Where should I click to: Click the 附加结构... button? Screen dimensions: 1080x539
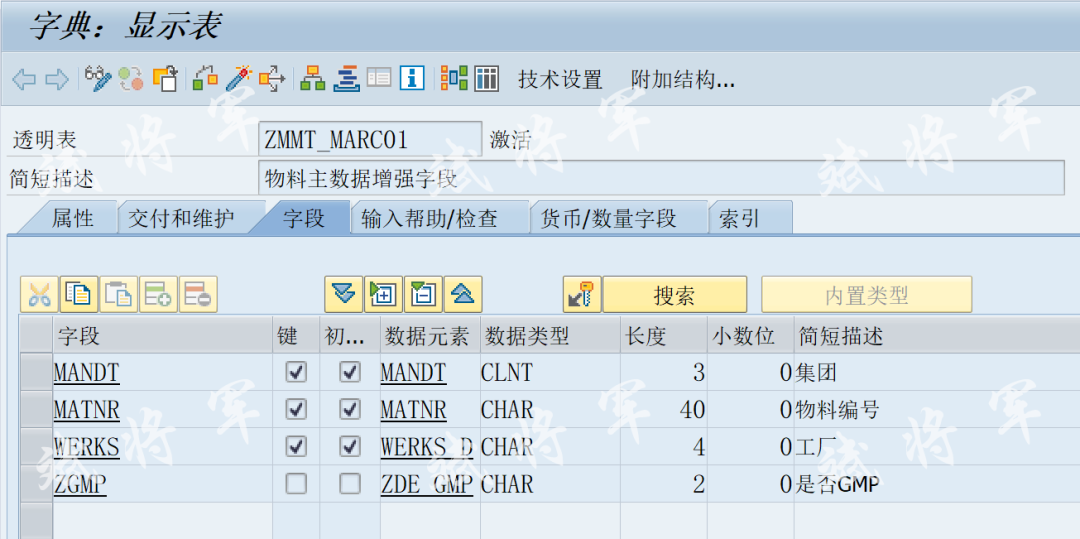pyautogui.click(x=683, y=80)
